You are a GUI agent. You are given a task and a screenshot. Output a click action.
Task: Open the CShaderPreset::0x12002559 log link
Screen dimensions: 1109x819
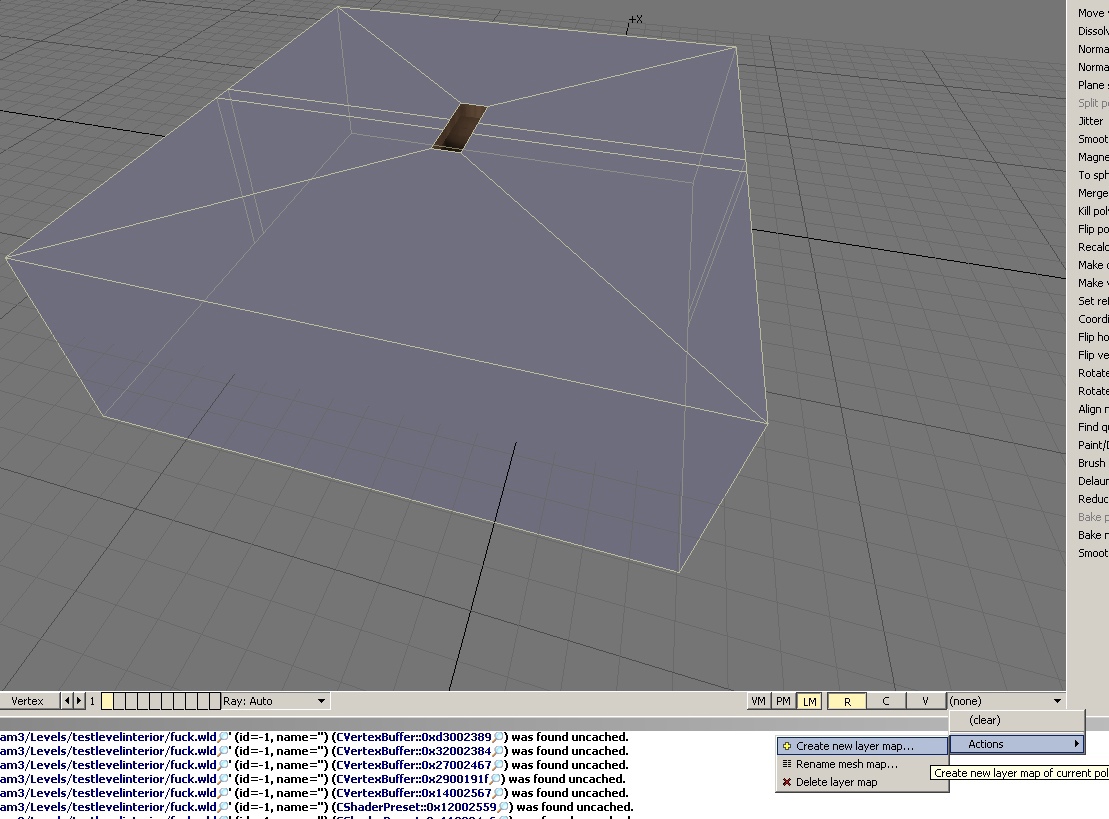tap(417, 807)
